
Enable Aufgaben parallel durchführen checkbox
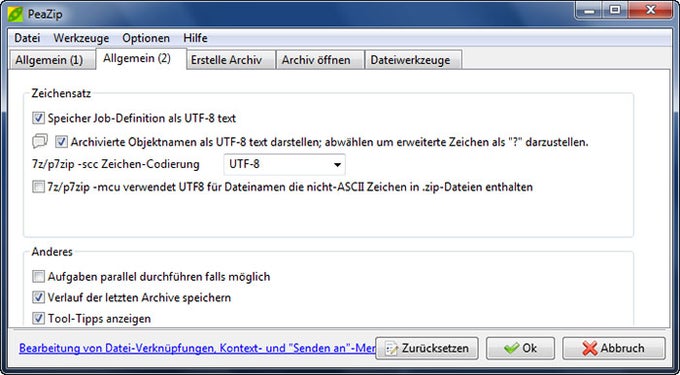coord(39,277)
